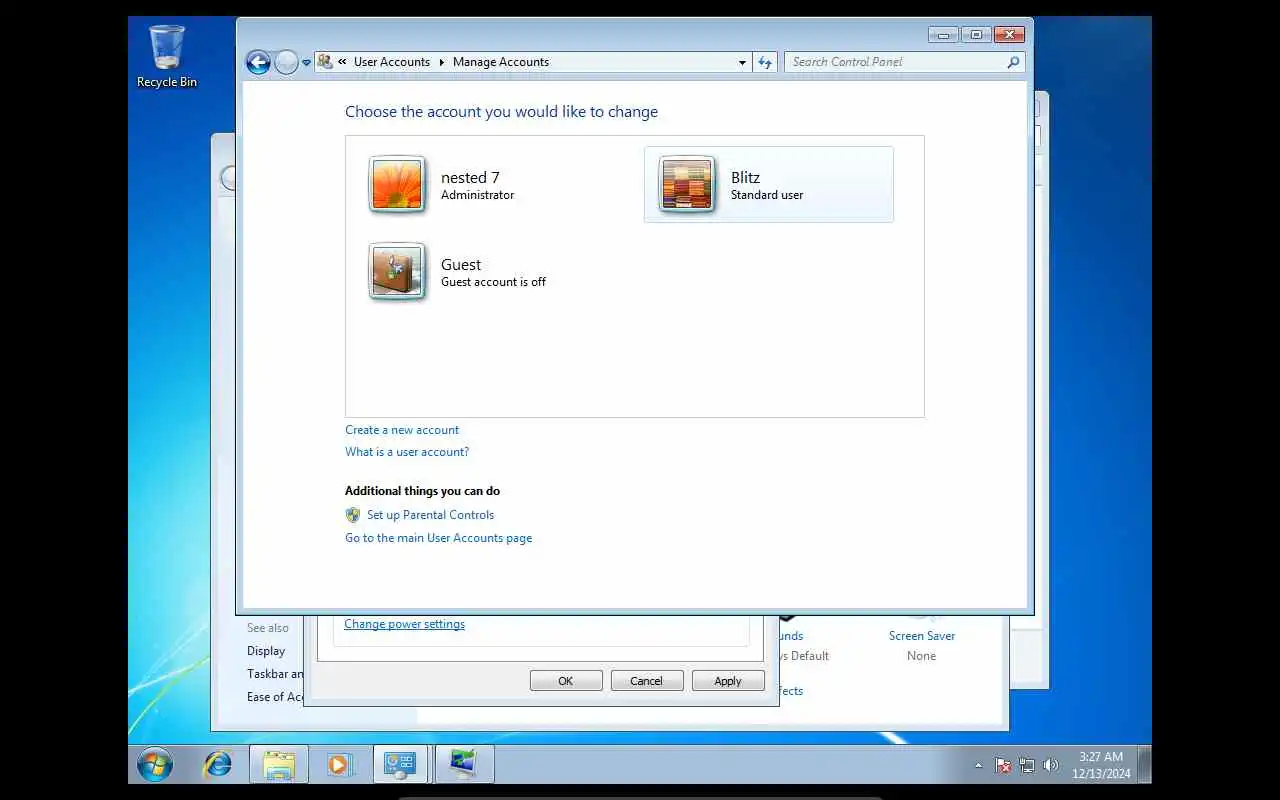Click the network tray icon
This screenshot has width=1280, height=800.
coord(1027,766)
